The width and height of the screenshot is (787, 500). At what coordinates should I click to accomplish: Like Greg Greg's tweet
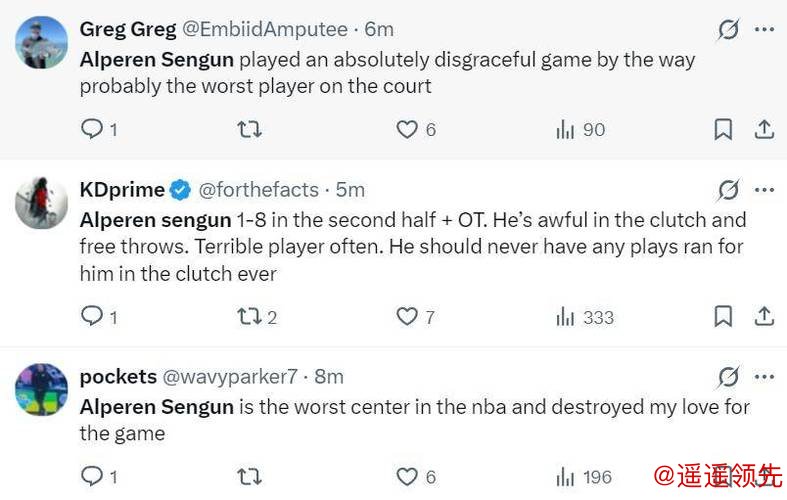[x=407, y=130]
